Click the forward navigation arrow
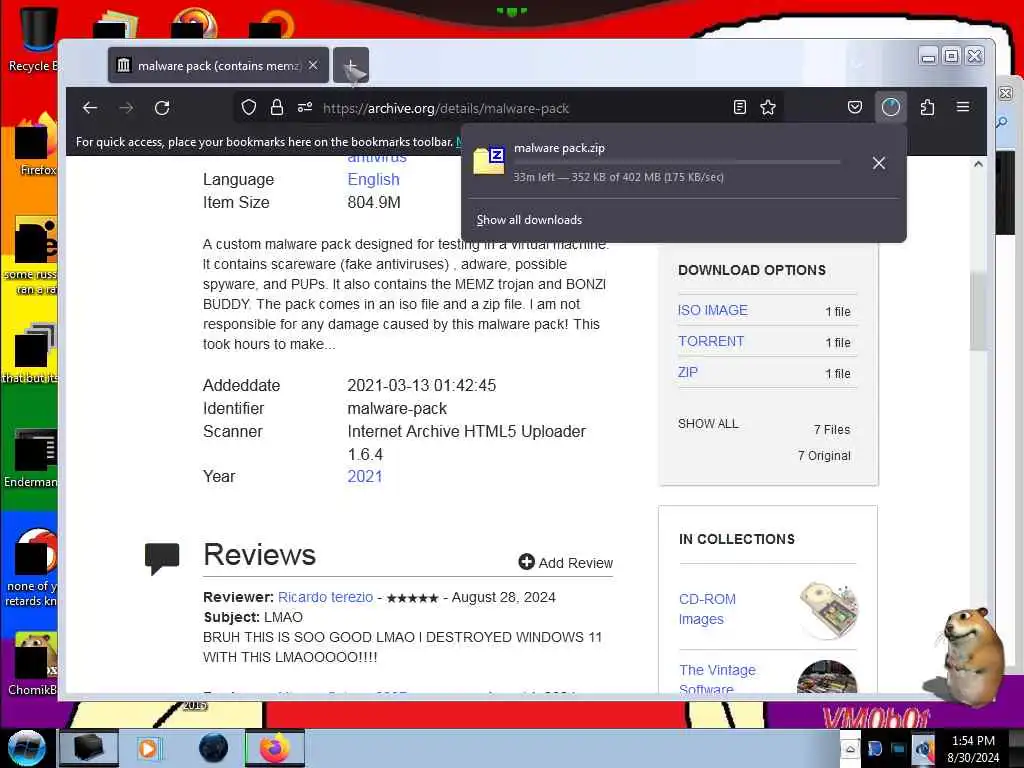The image size is (1024, 768). click(x=126, y=108)
